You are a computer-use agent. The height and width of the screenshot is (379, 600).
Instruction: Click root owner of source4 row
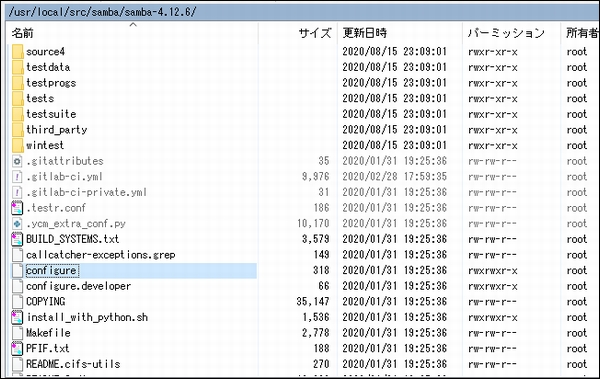(577, 52)
